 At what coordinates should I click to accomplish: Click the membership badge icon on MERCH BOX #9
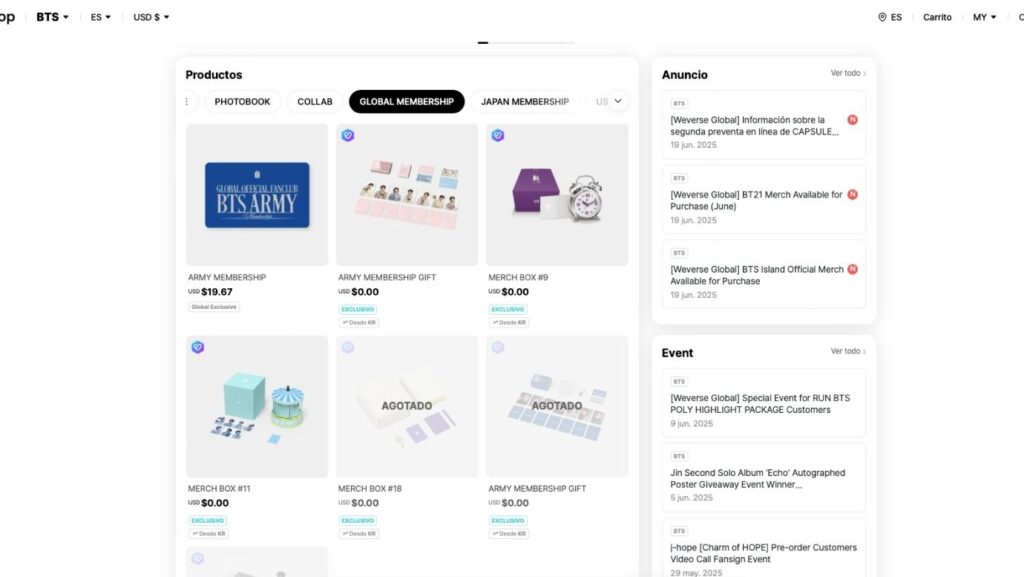(x=498, y=135)
